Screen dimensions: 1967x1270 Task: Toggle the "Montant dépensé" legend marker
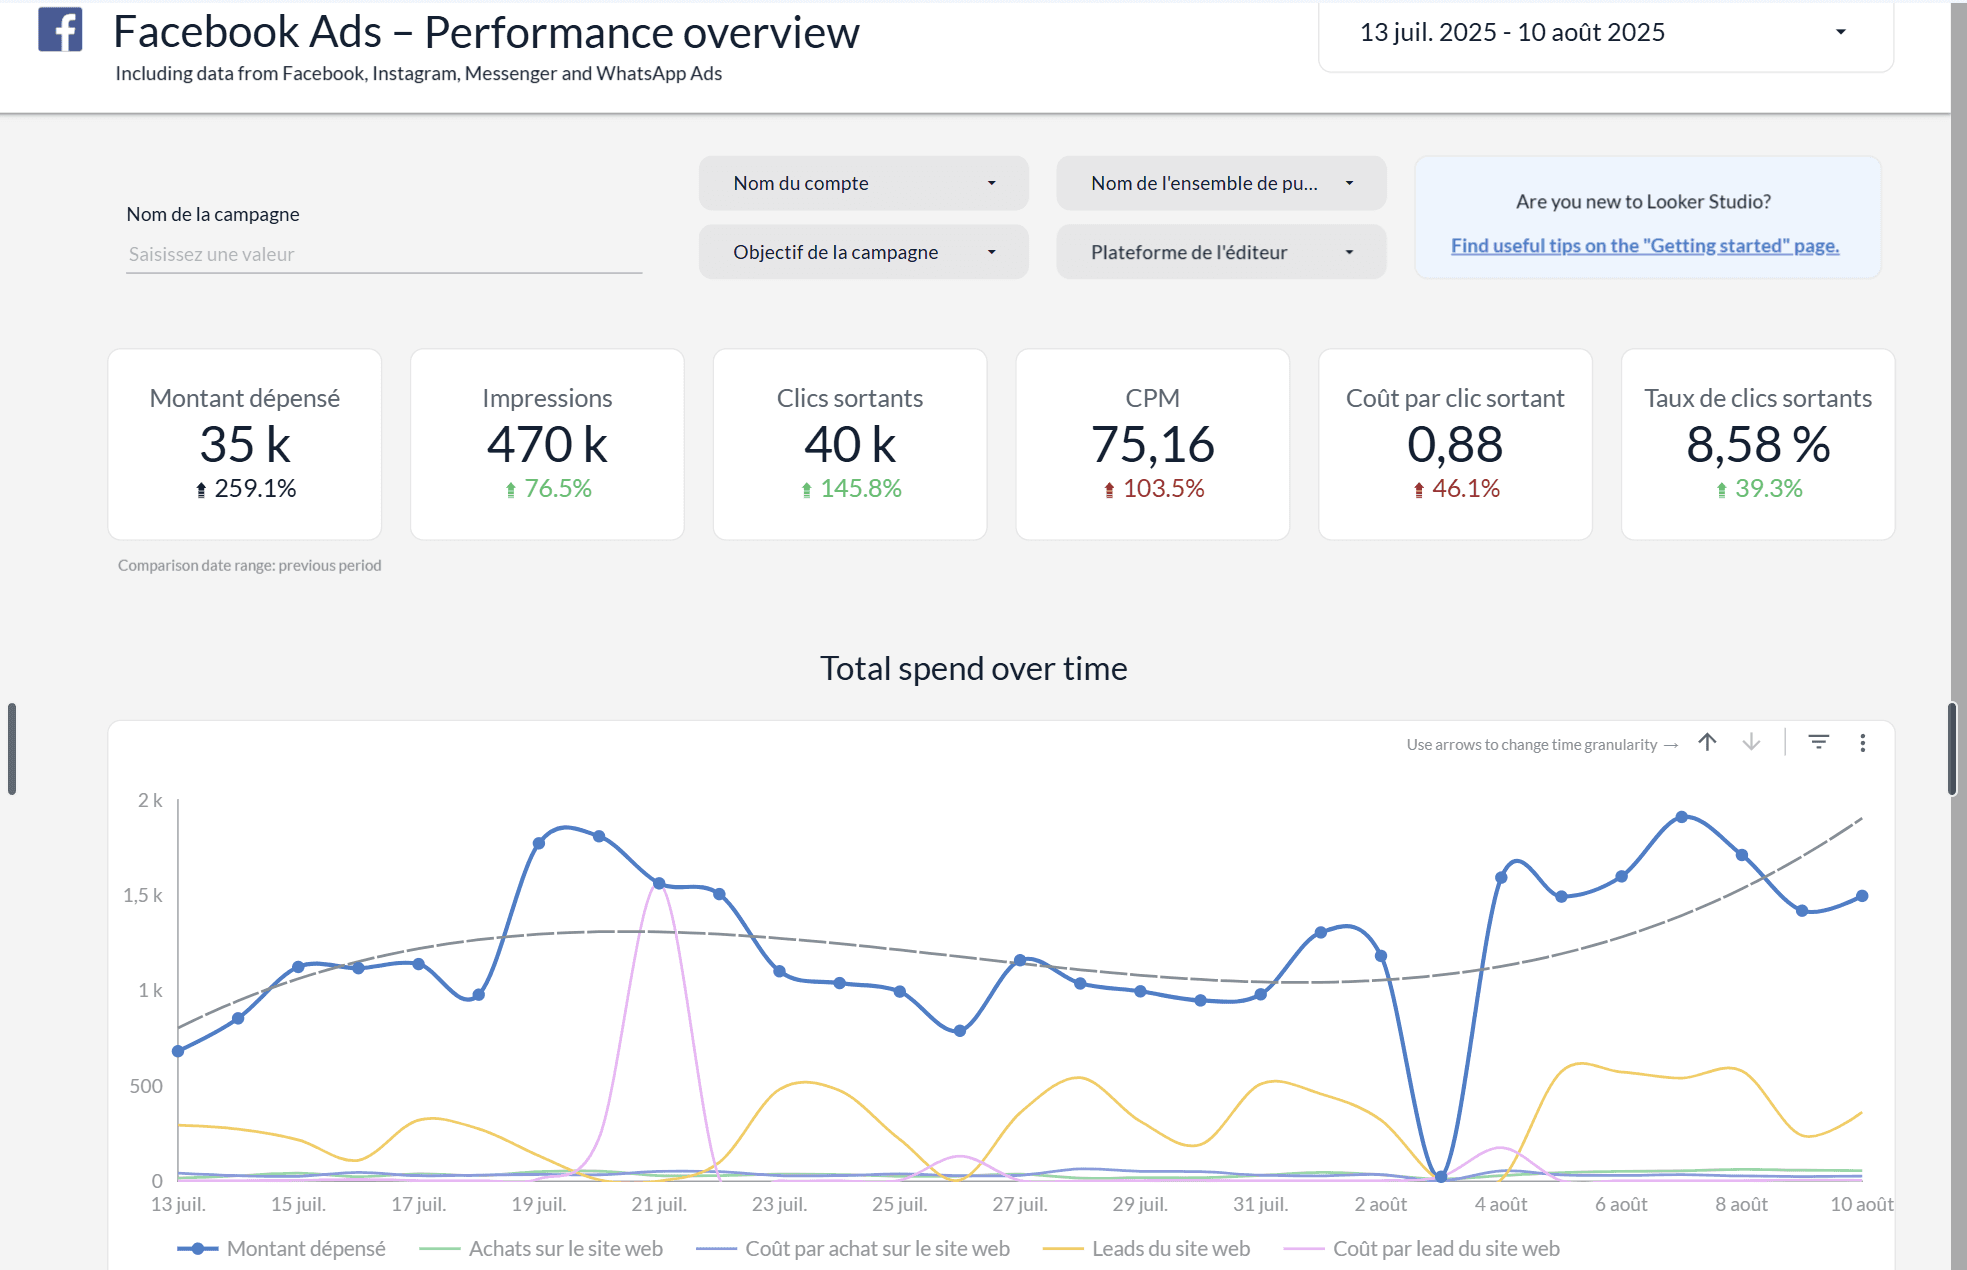click(198, 1248)
